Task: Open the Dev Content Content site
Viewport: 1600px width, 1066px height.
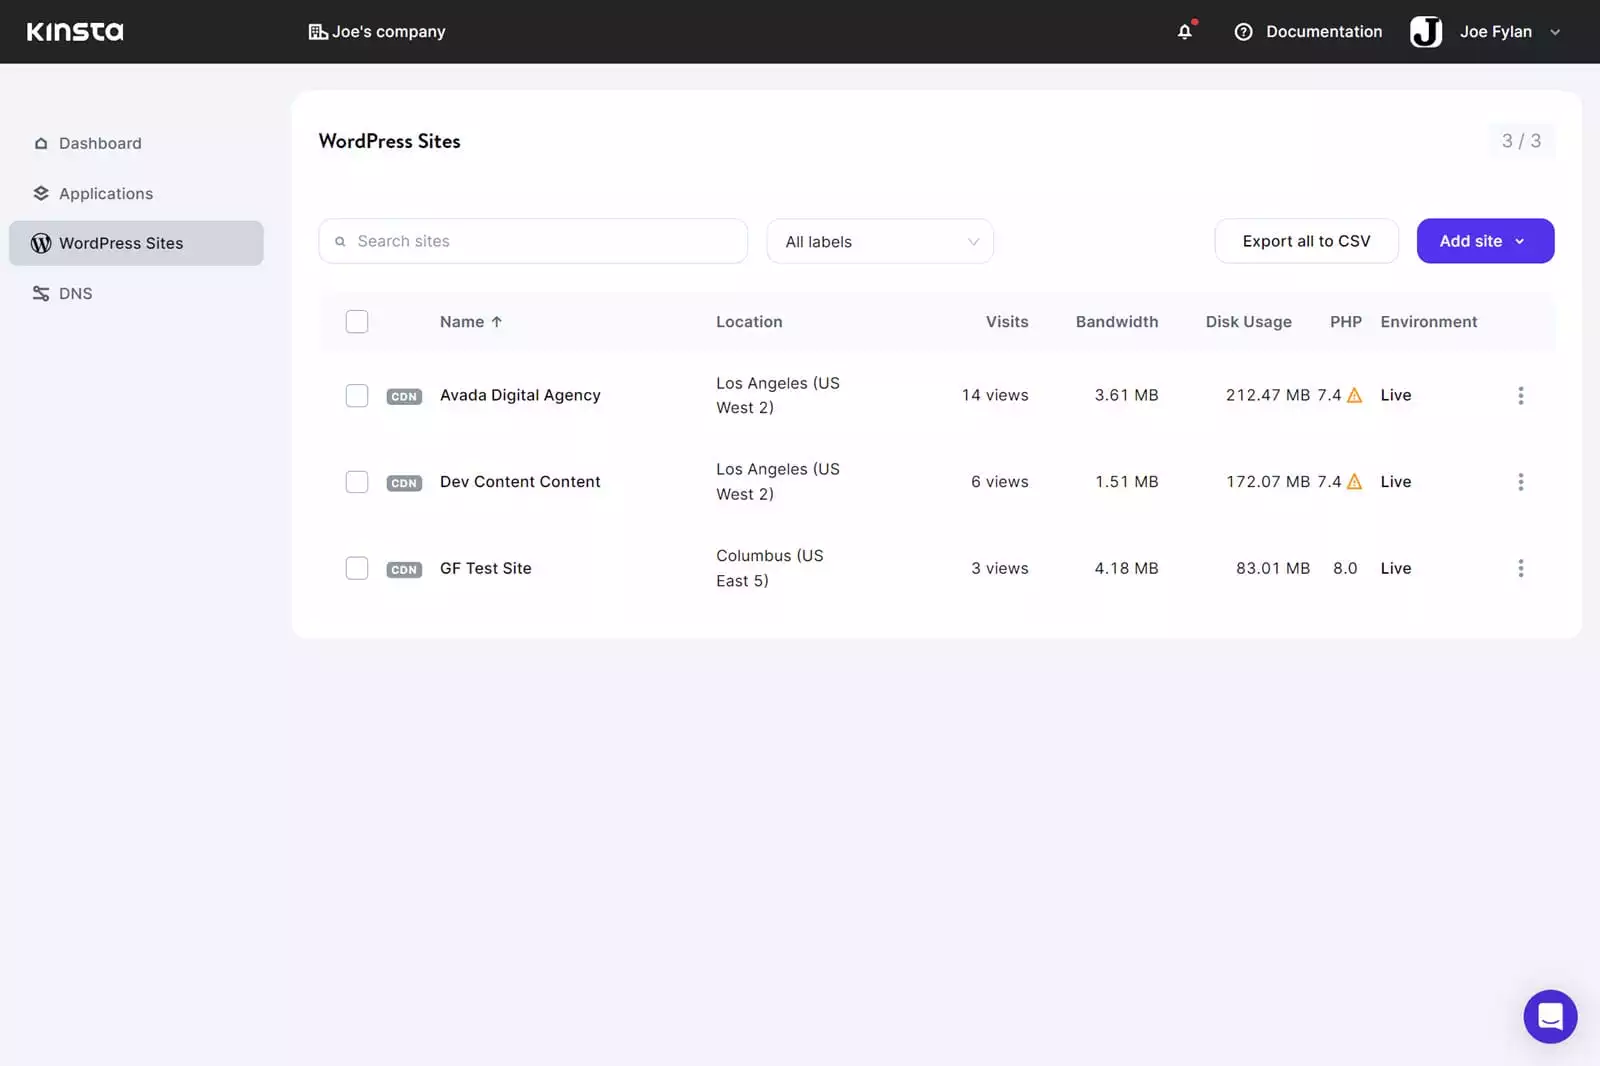Action: point(520,482)
